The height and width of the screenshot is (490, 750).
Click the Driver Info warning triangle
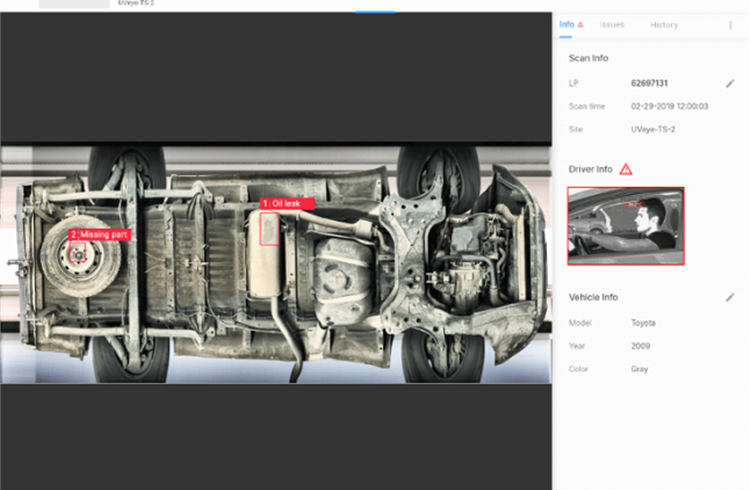[x=626, y=169]
